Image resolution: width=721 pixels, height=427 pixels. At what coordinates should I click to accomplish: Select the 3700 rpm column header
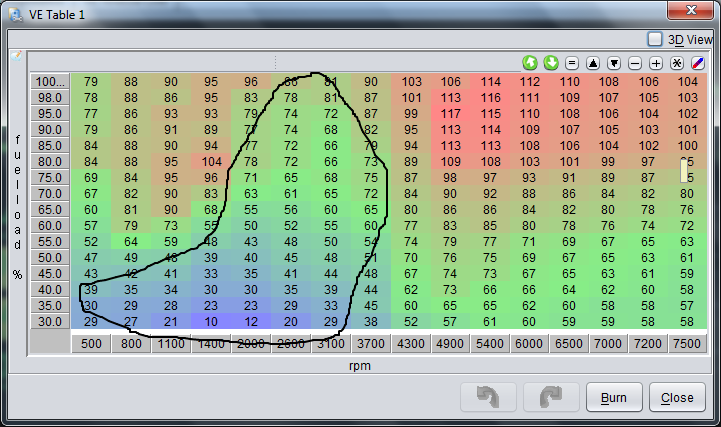click(x=371, y=343)
